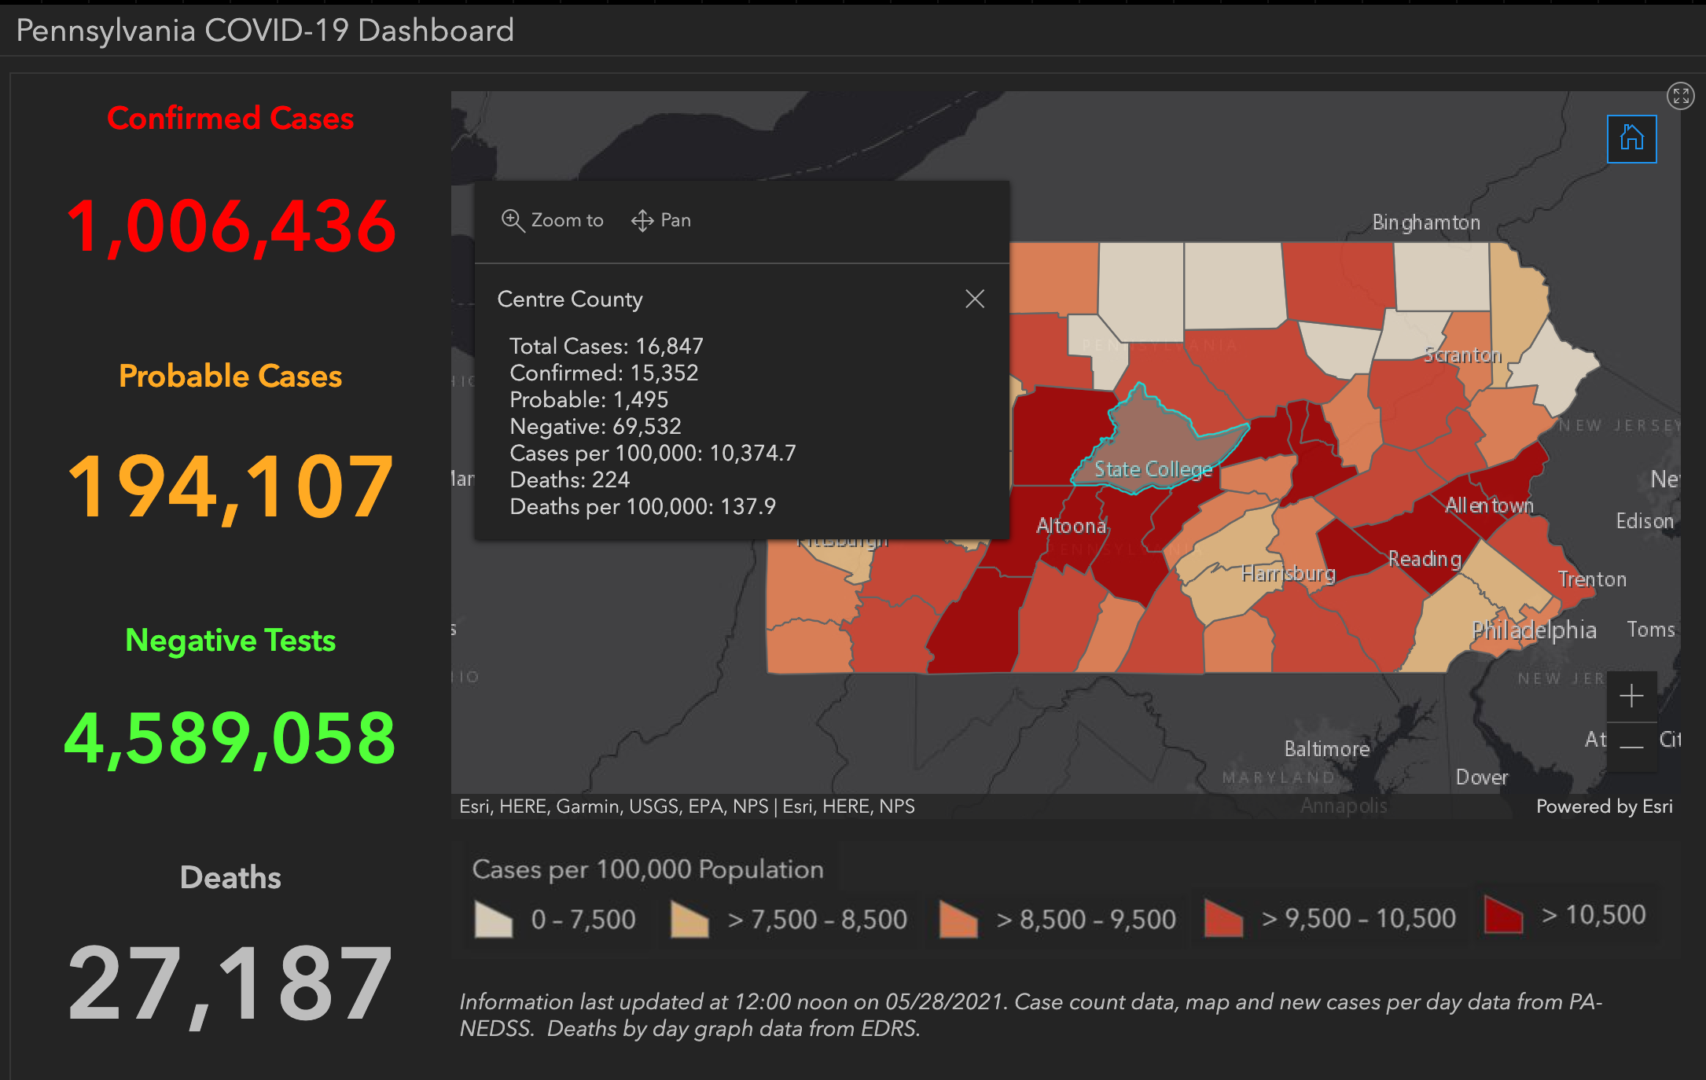Click the Deaths total figure 27,187
The height and width of the screenshot is (1080, 1706).
coord(230,985)
